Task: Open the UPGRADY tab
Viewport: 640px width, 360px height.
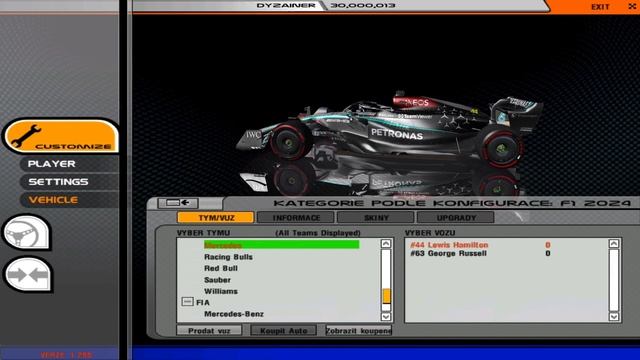Action: (x=456, y=218)
